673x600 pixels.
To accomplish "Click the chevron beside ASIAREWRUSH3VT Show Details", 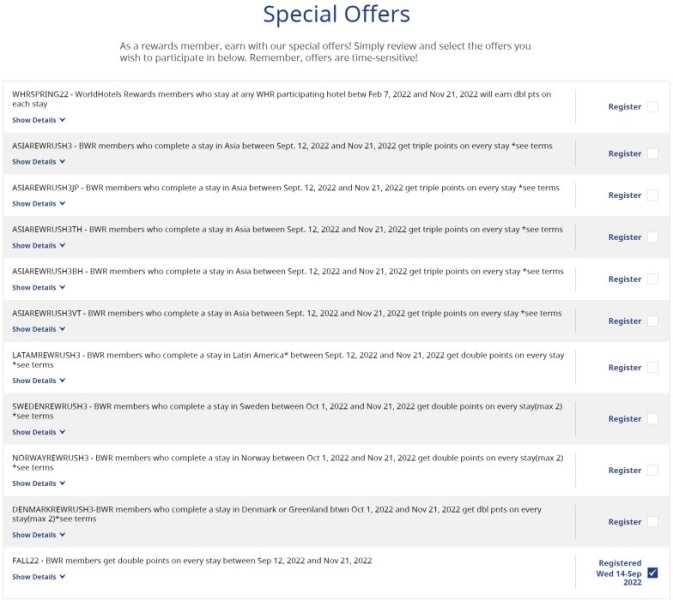I will [x=62, y=330].
